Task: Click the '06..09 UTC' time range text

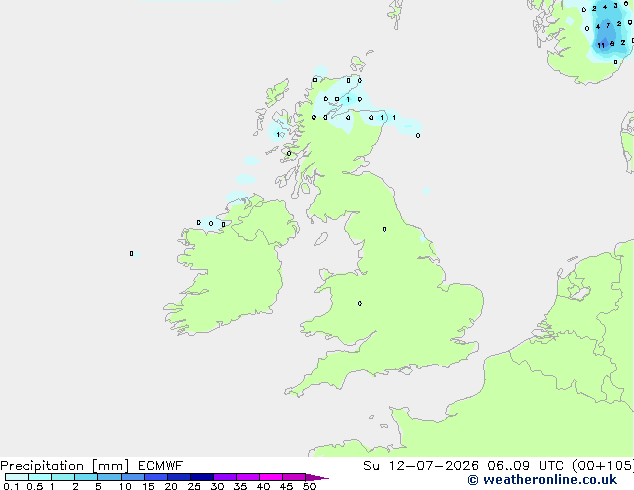Action: pos(525,466)
